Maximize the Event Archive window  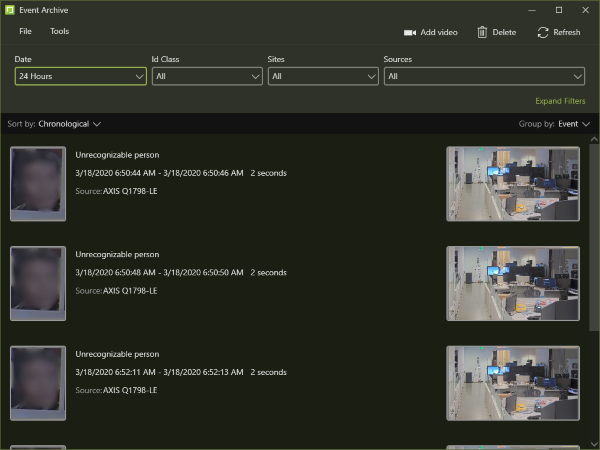[559, 10]
